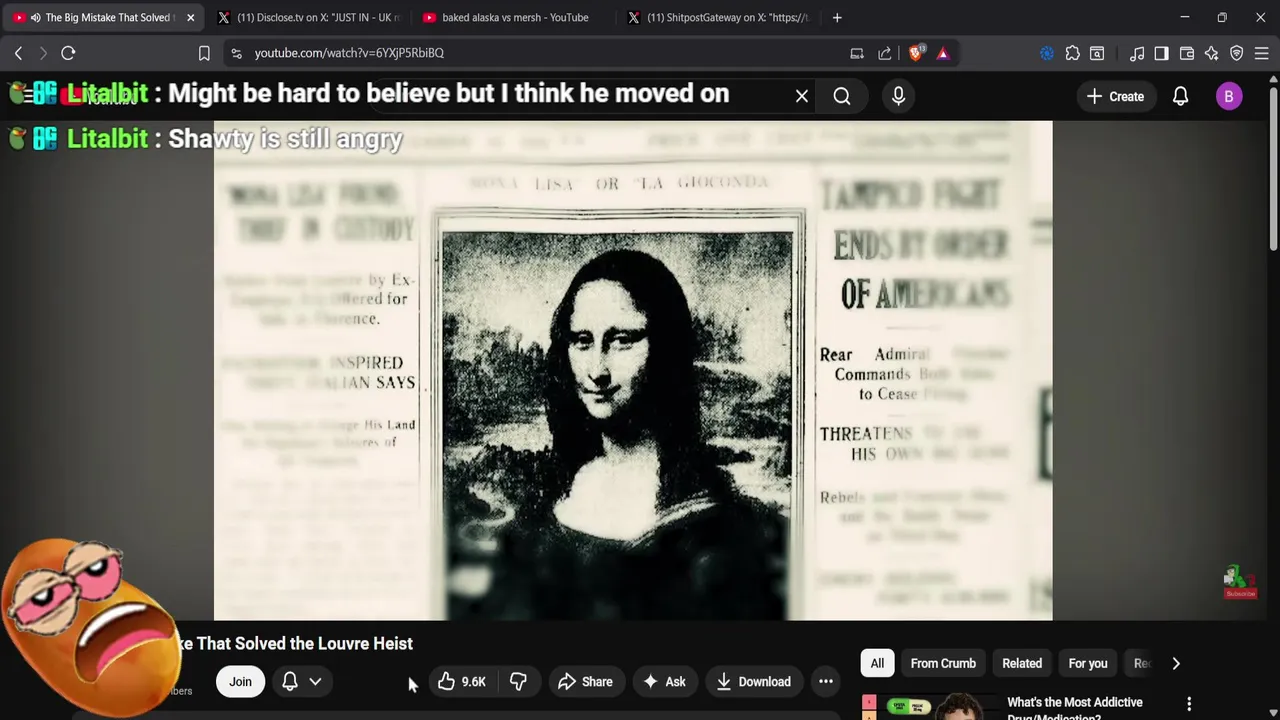Open install app icon in address bar
Image resolution: width=1280 pixels, height=720 pixels.
pyautogui.click(x=857, y=53)
